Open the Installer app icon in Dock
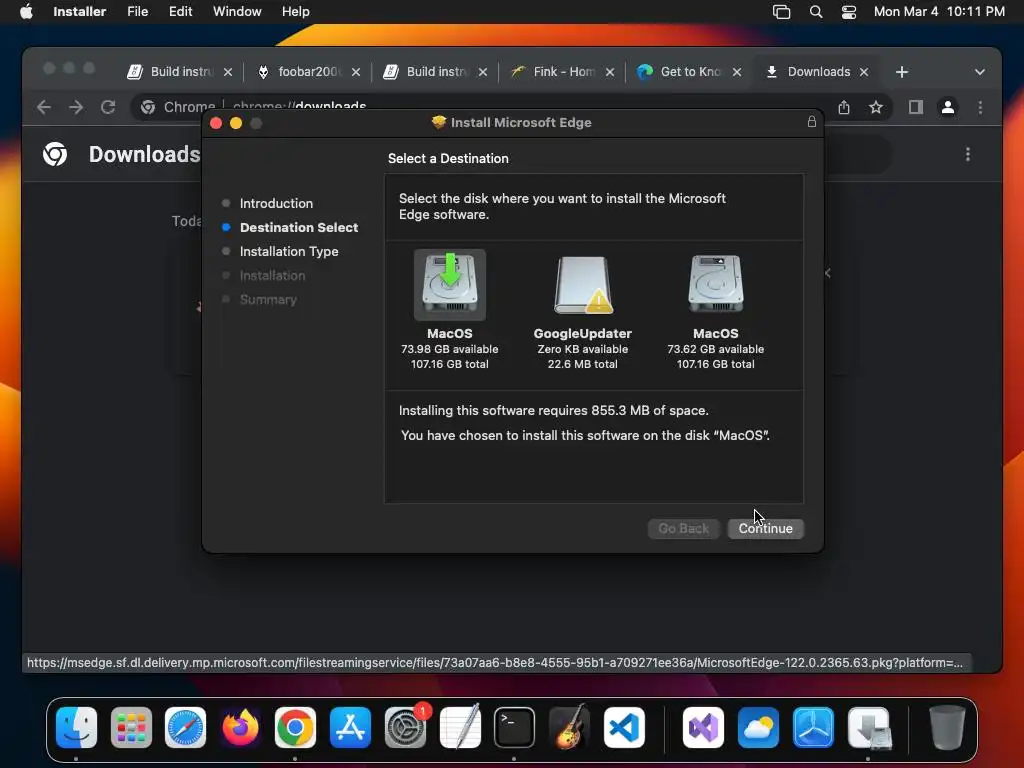 coord(869,727)
